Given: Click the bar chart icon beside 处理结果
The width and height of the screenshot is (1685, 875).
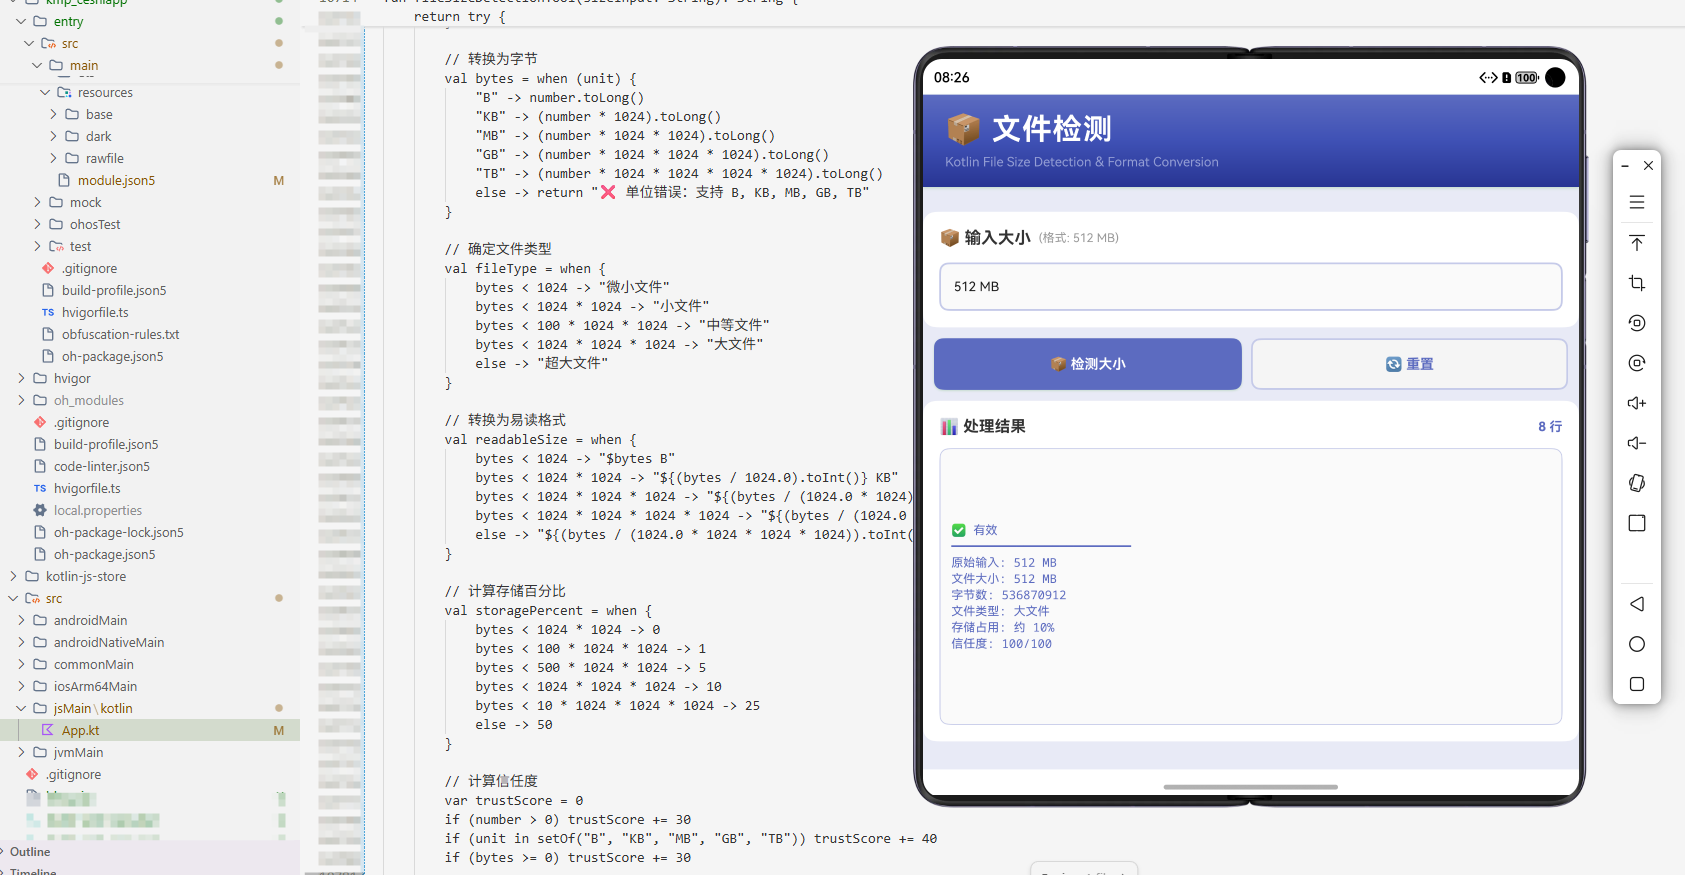Looking at the screenshot, I should [x=949, y=427].
